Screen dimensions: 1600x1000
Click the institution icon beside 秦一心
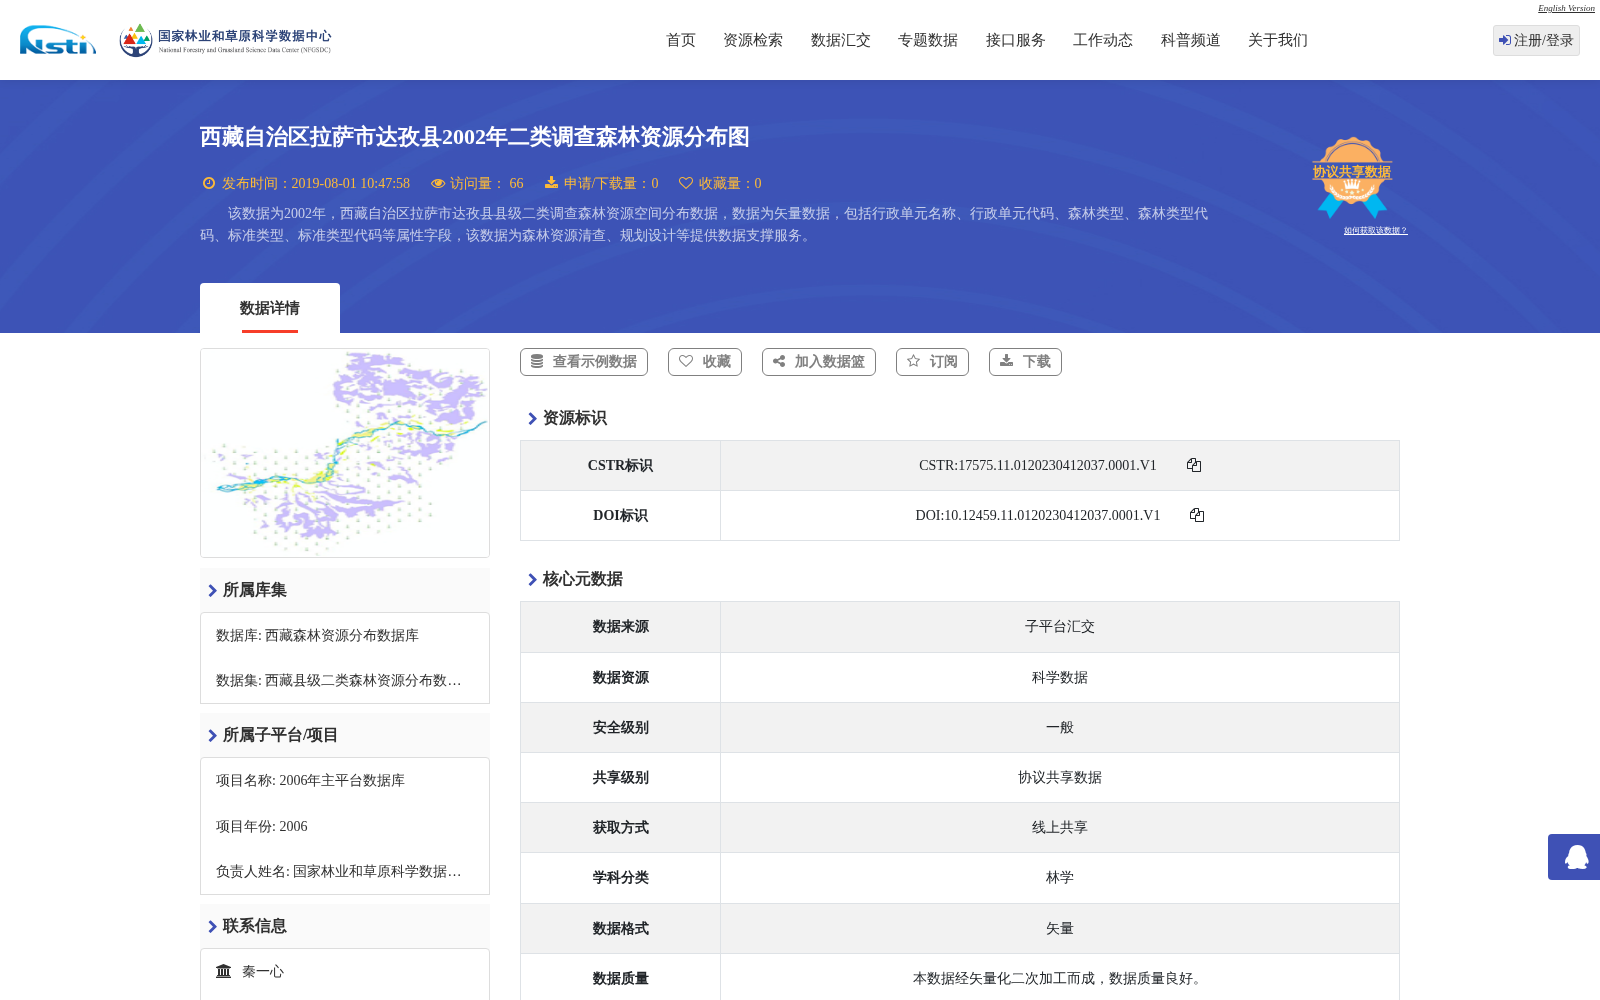coord(224,971)
